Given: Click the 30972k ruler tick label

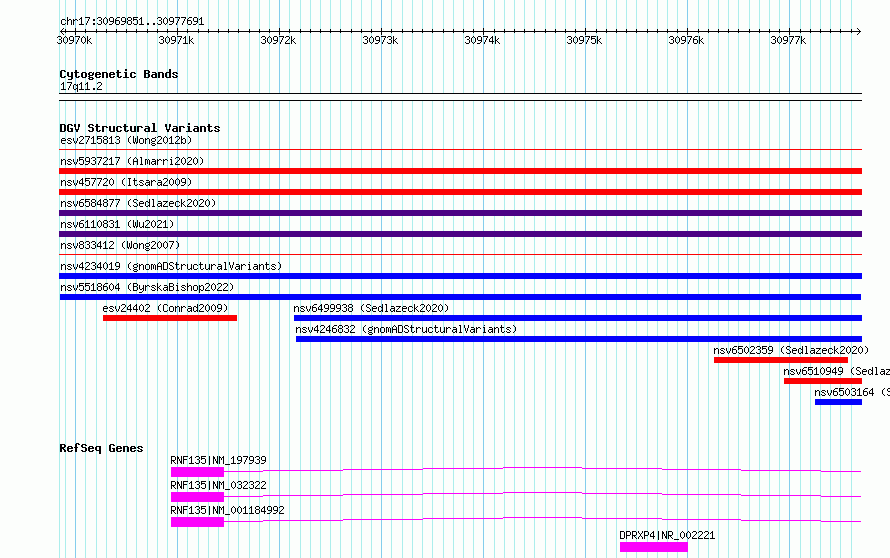Looking at the screenshot, I should coord(278,40).
